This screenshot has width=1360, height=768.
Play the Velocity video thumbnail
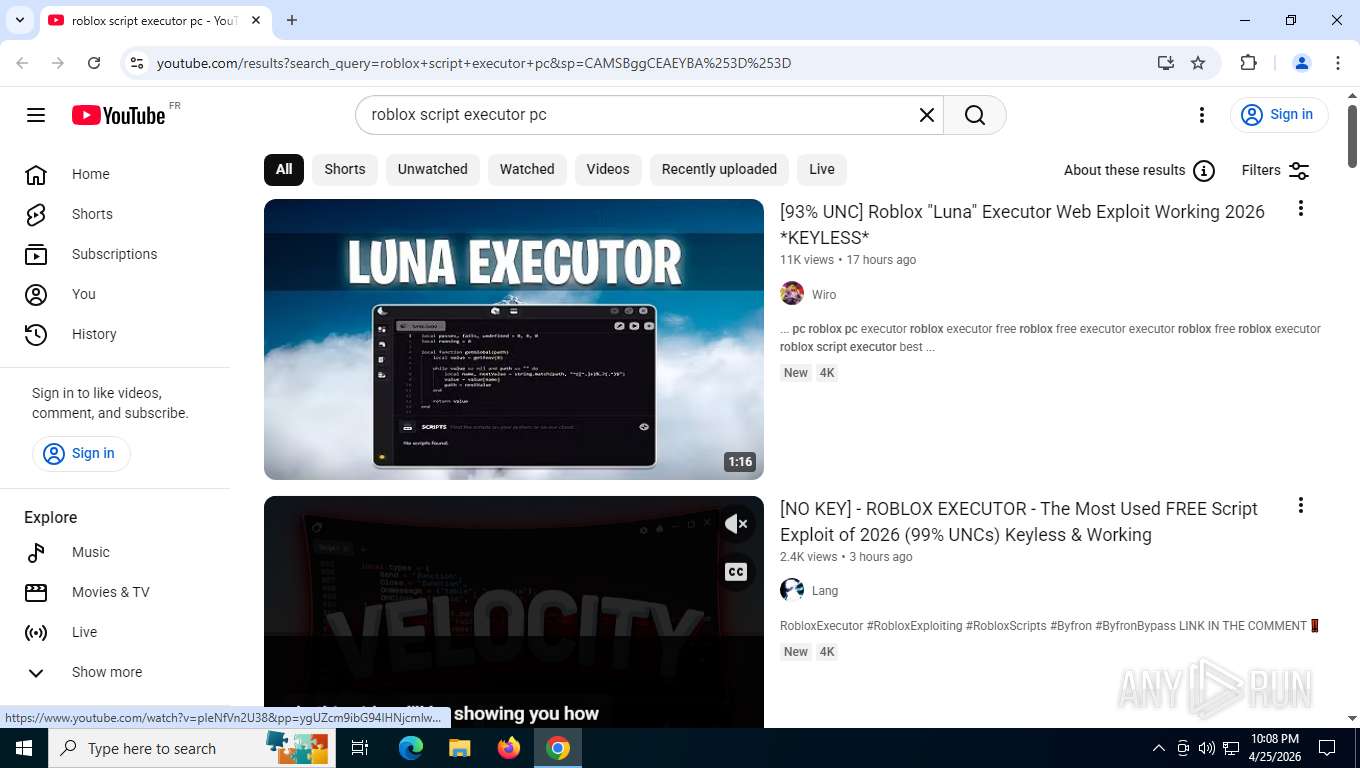[514, 612]
